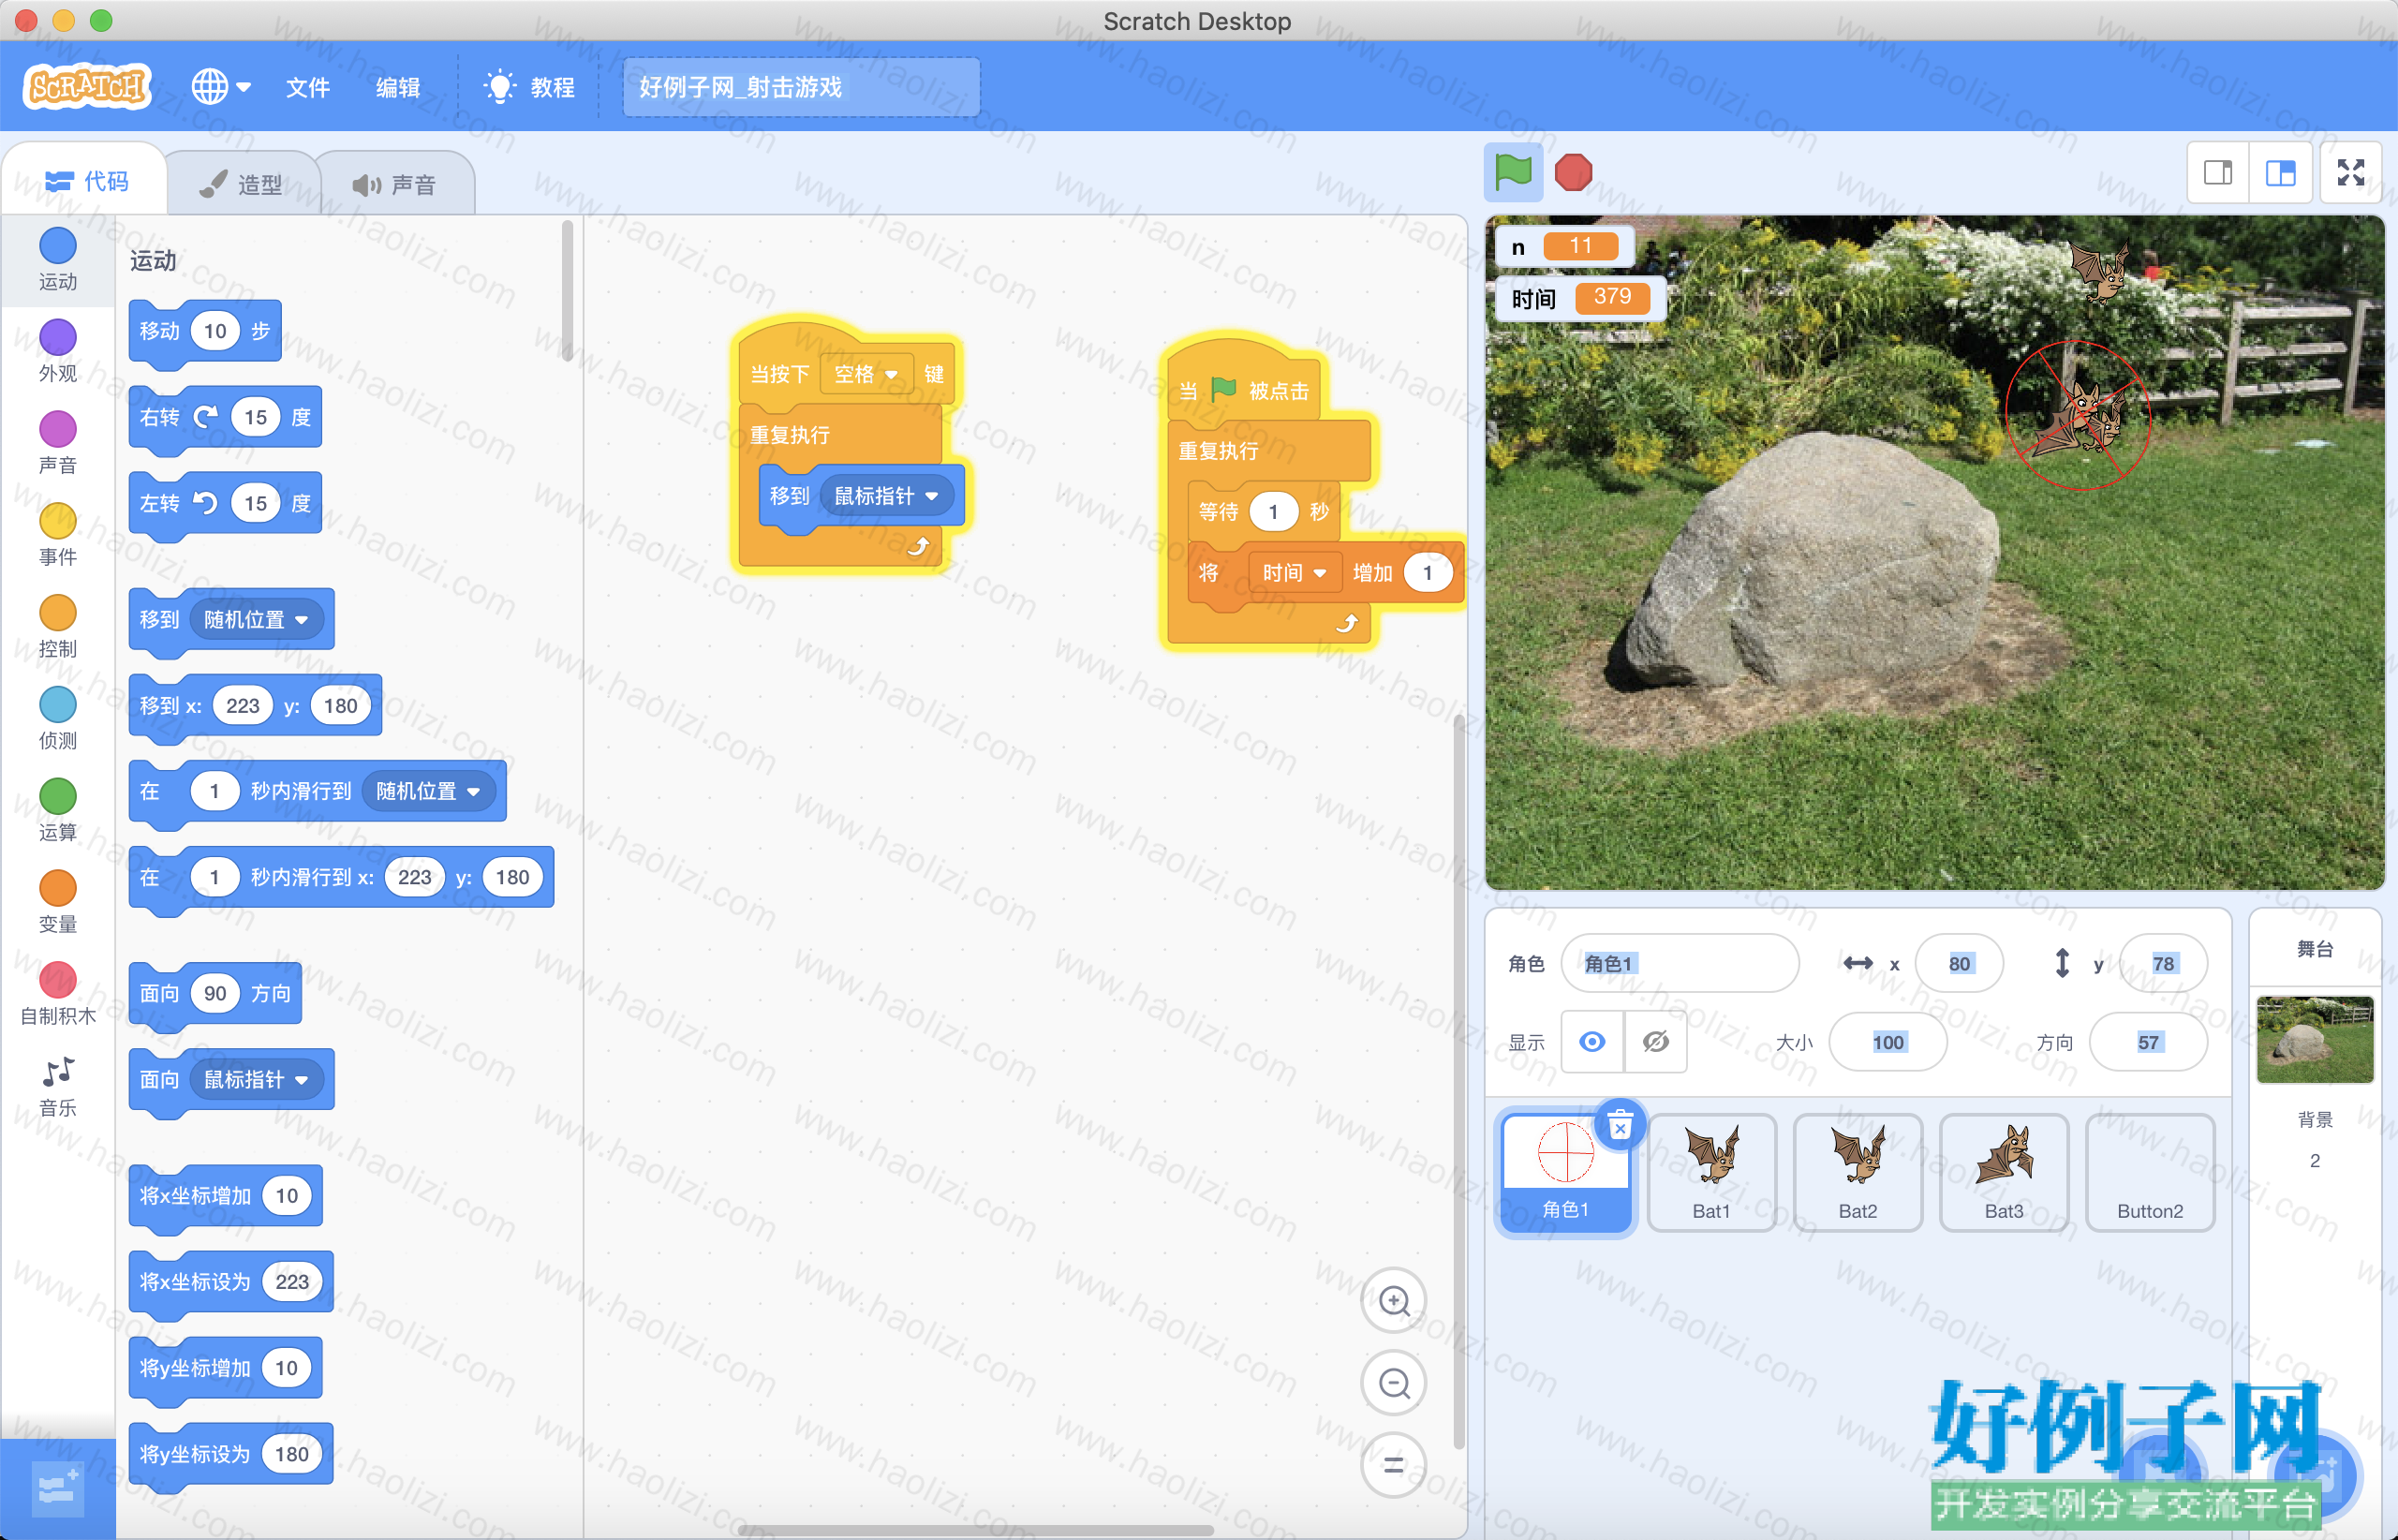Click the 时间 variable monitor on stage
Image resolution: width=2398 pixels, height=1540 pixels.
pyautogui.click(x=1580, y=298)
